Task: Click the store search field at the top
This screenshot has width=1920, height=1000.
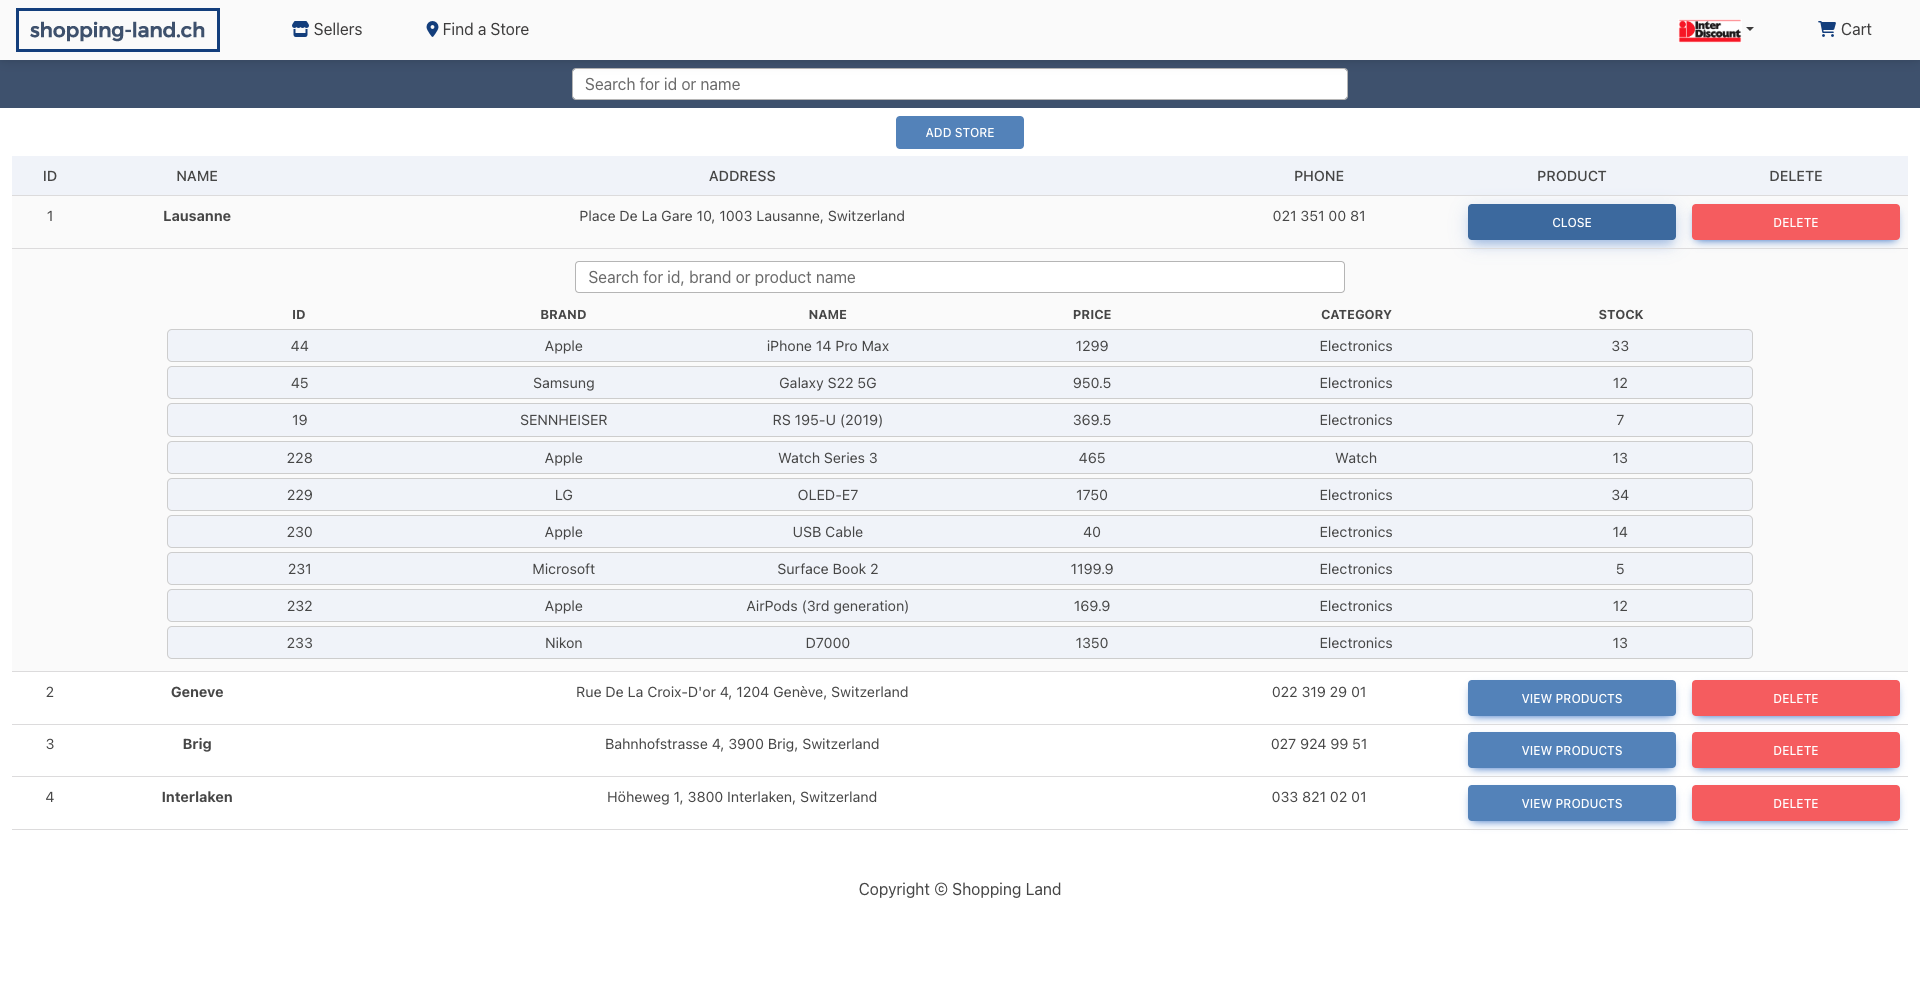Action: click(x=959, y=84)
